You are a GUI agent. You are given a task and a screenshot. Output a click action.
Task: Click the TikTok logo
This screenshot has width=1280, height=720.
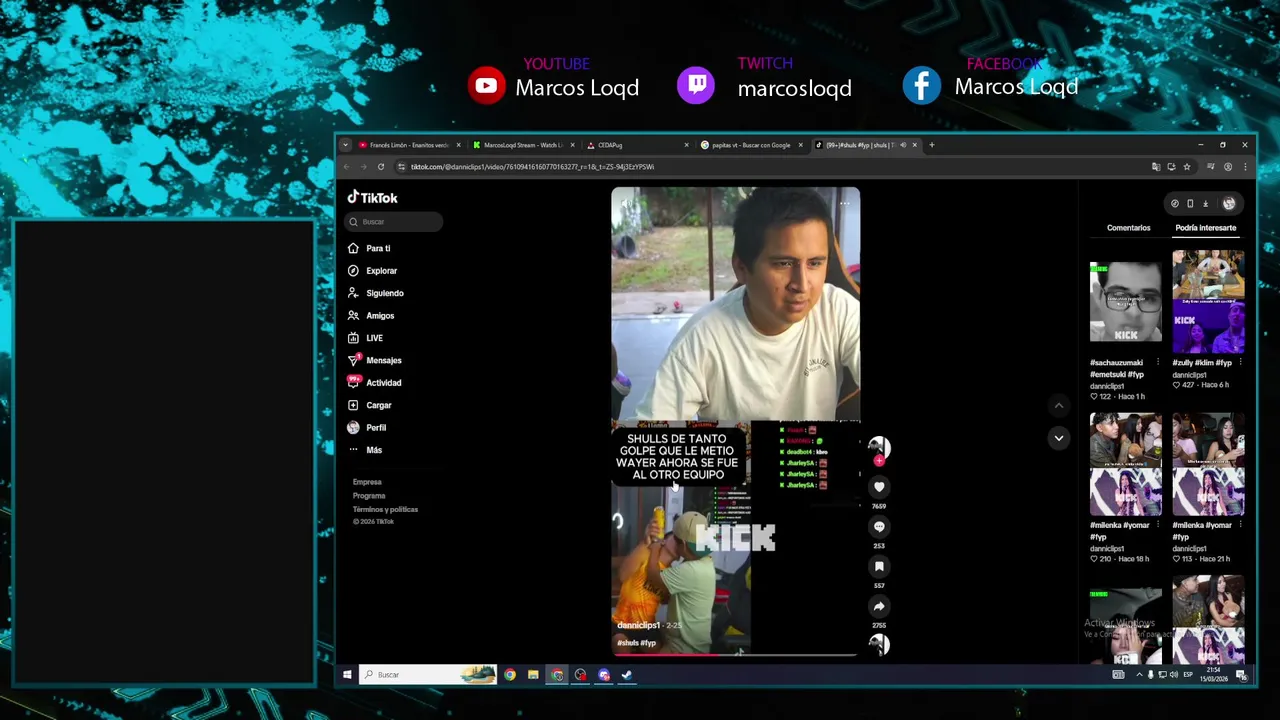tap(372, 198)
